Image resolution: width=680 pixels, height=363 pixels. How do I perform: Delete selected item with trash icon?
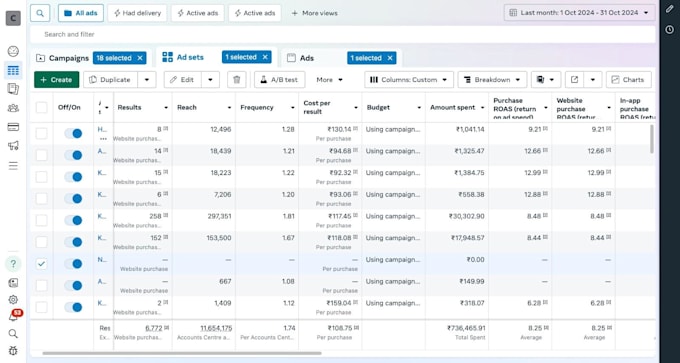pos(237,80)
